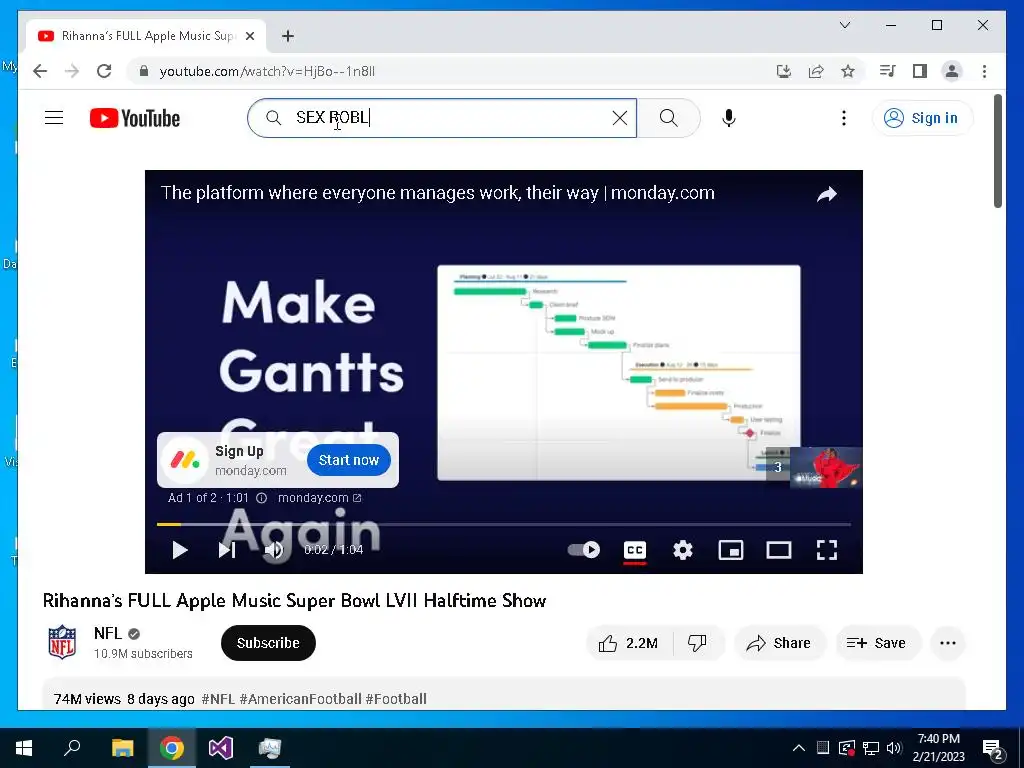Open the taskbar clock and date
Screen dimensions: 1024x768
point(938,748)
